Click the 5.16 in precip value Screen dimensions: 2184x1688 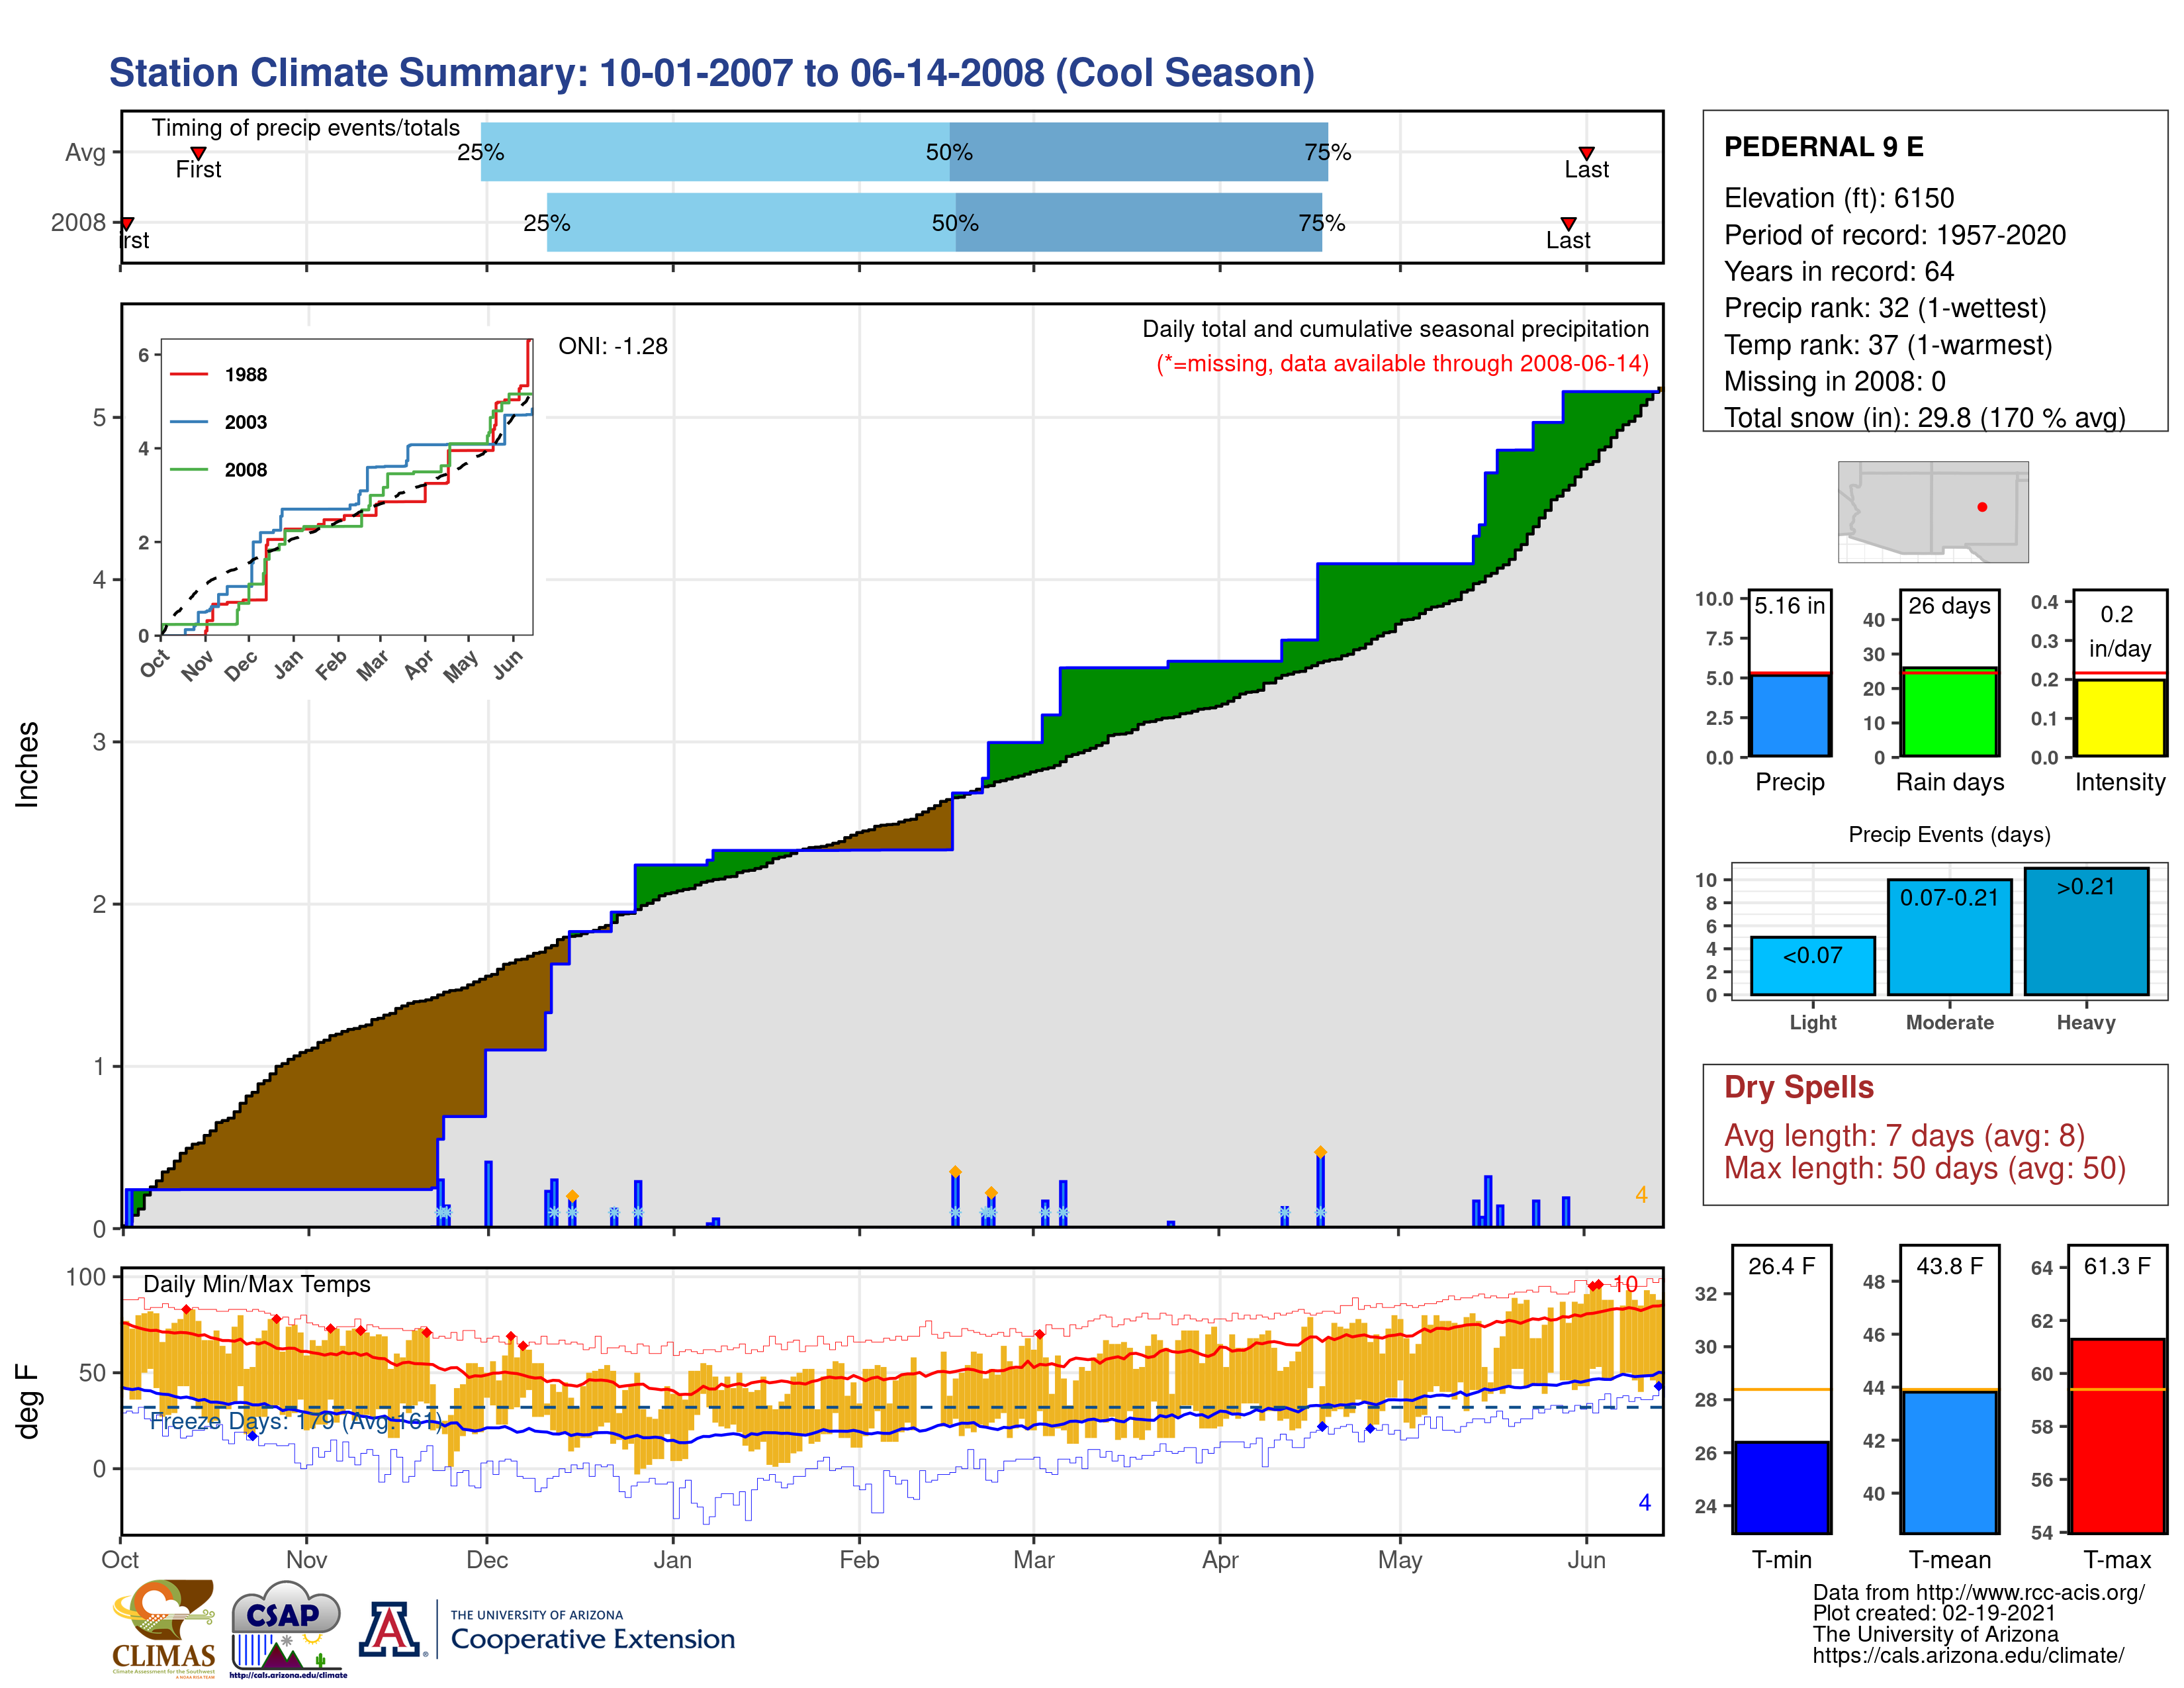tap(1790, 606)
